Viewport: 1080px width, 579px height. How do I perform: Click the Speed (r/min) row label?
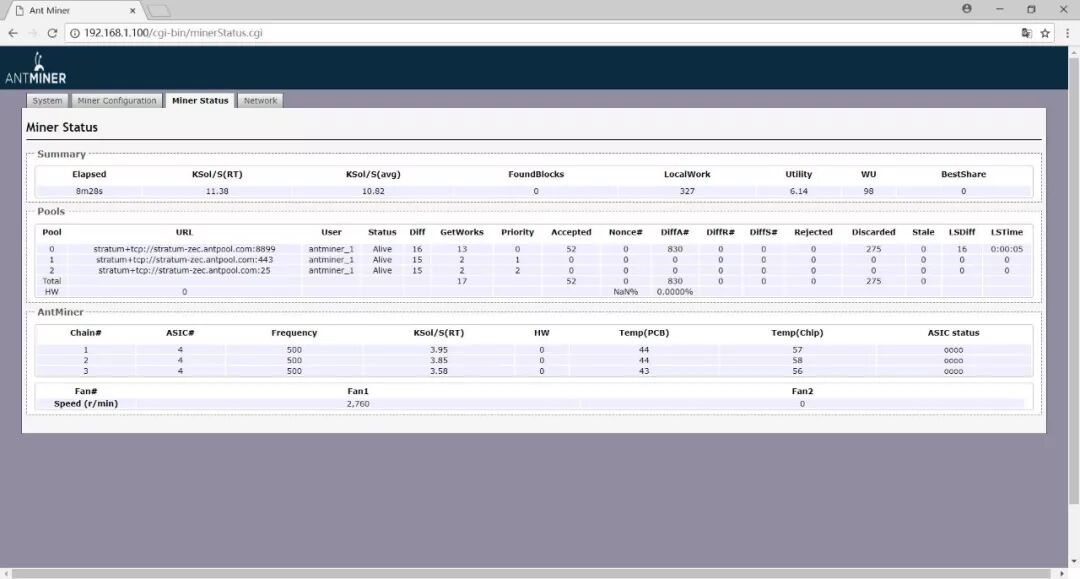[x=86, y=404]
